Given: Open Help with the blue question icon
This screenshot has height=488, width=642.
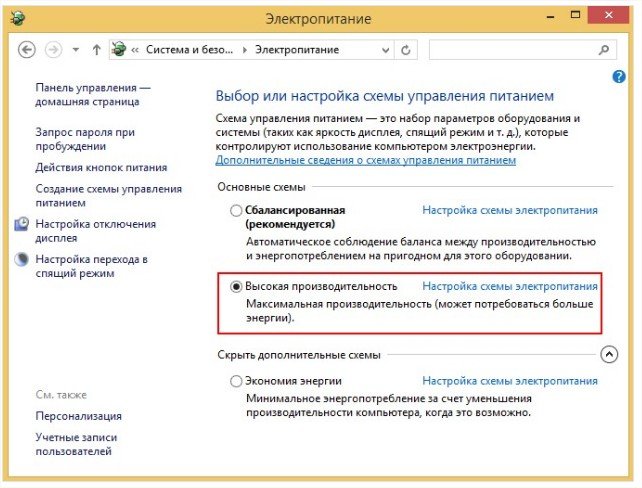Looking at the screenshot, I should pyautogui.click(x=618, y=76).
